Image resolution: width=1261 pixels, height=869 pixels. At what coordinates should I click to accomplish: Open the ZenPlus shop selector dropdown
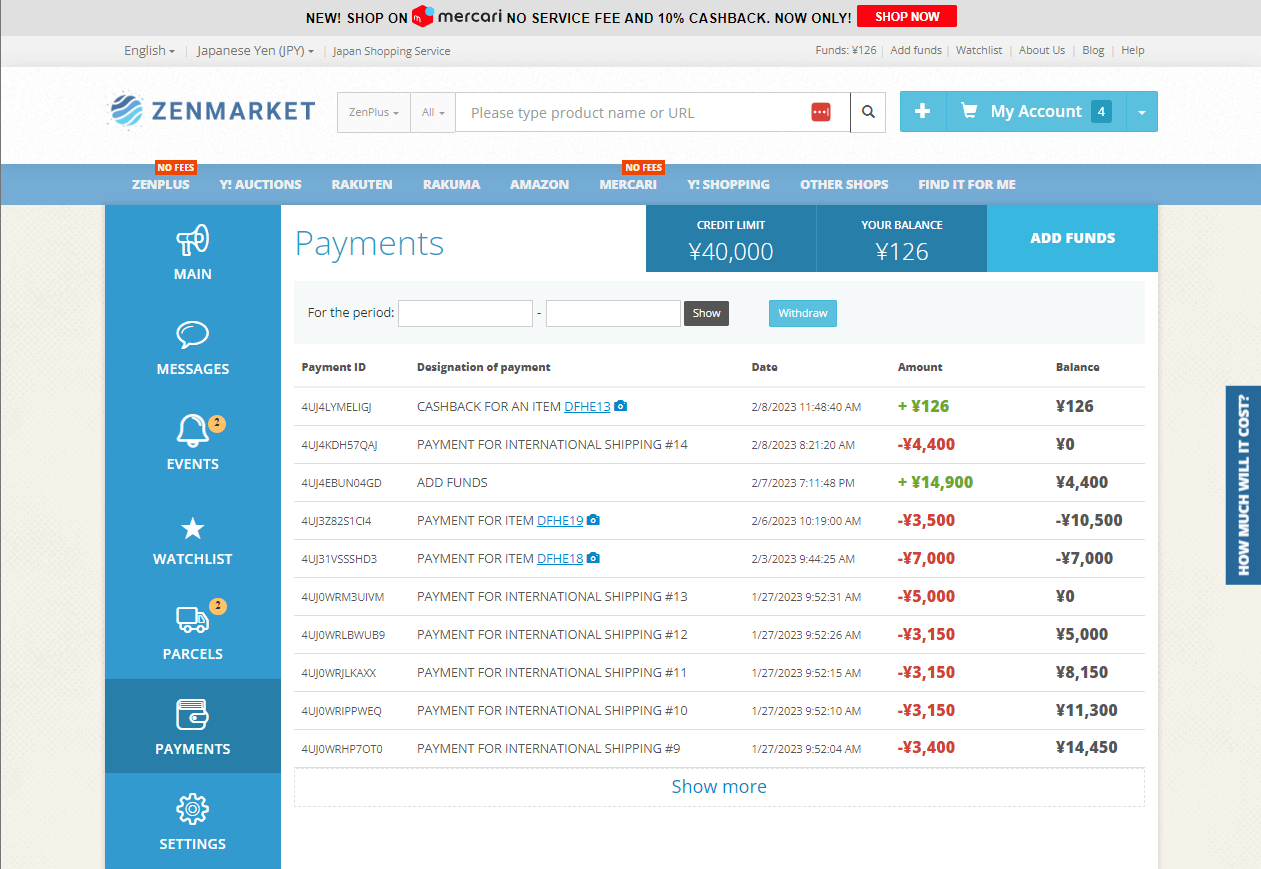374,112
